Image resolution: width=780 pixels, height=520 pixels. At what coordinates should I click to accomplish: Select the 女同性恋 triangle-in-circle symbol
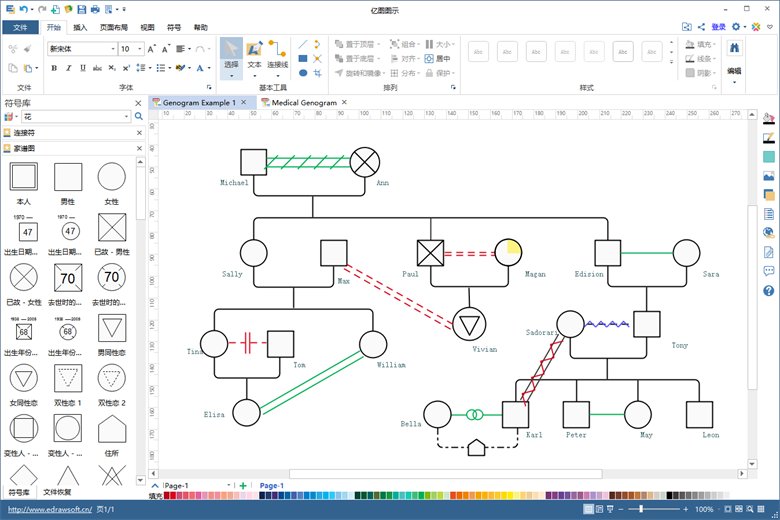pos(23,385)
